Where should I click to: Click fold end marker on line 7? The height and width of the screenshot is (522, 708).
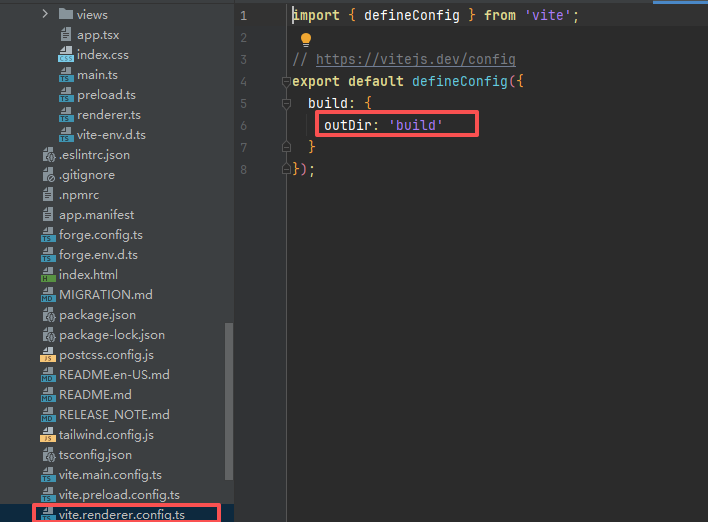click(x=286, y=147)
